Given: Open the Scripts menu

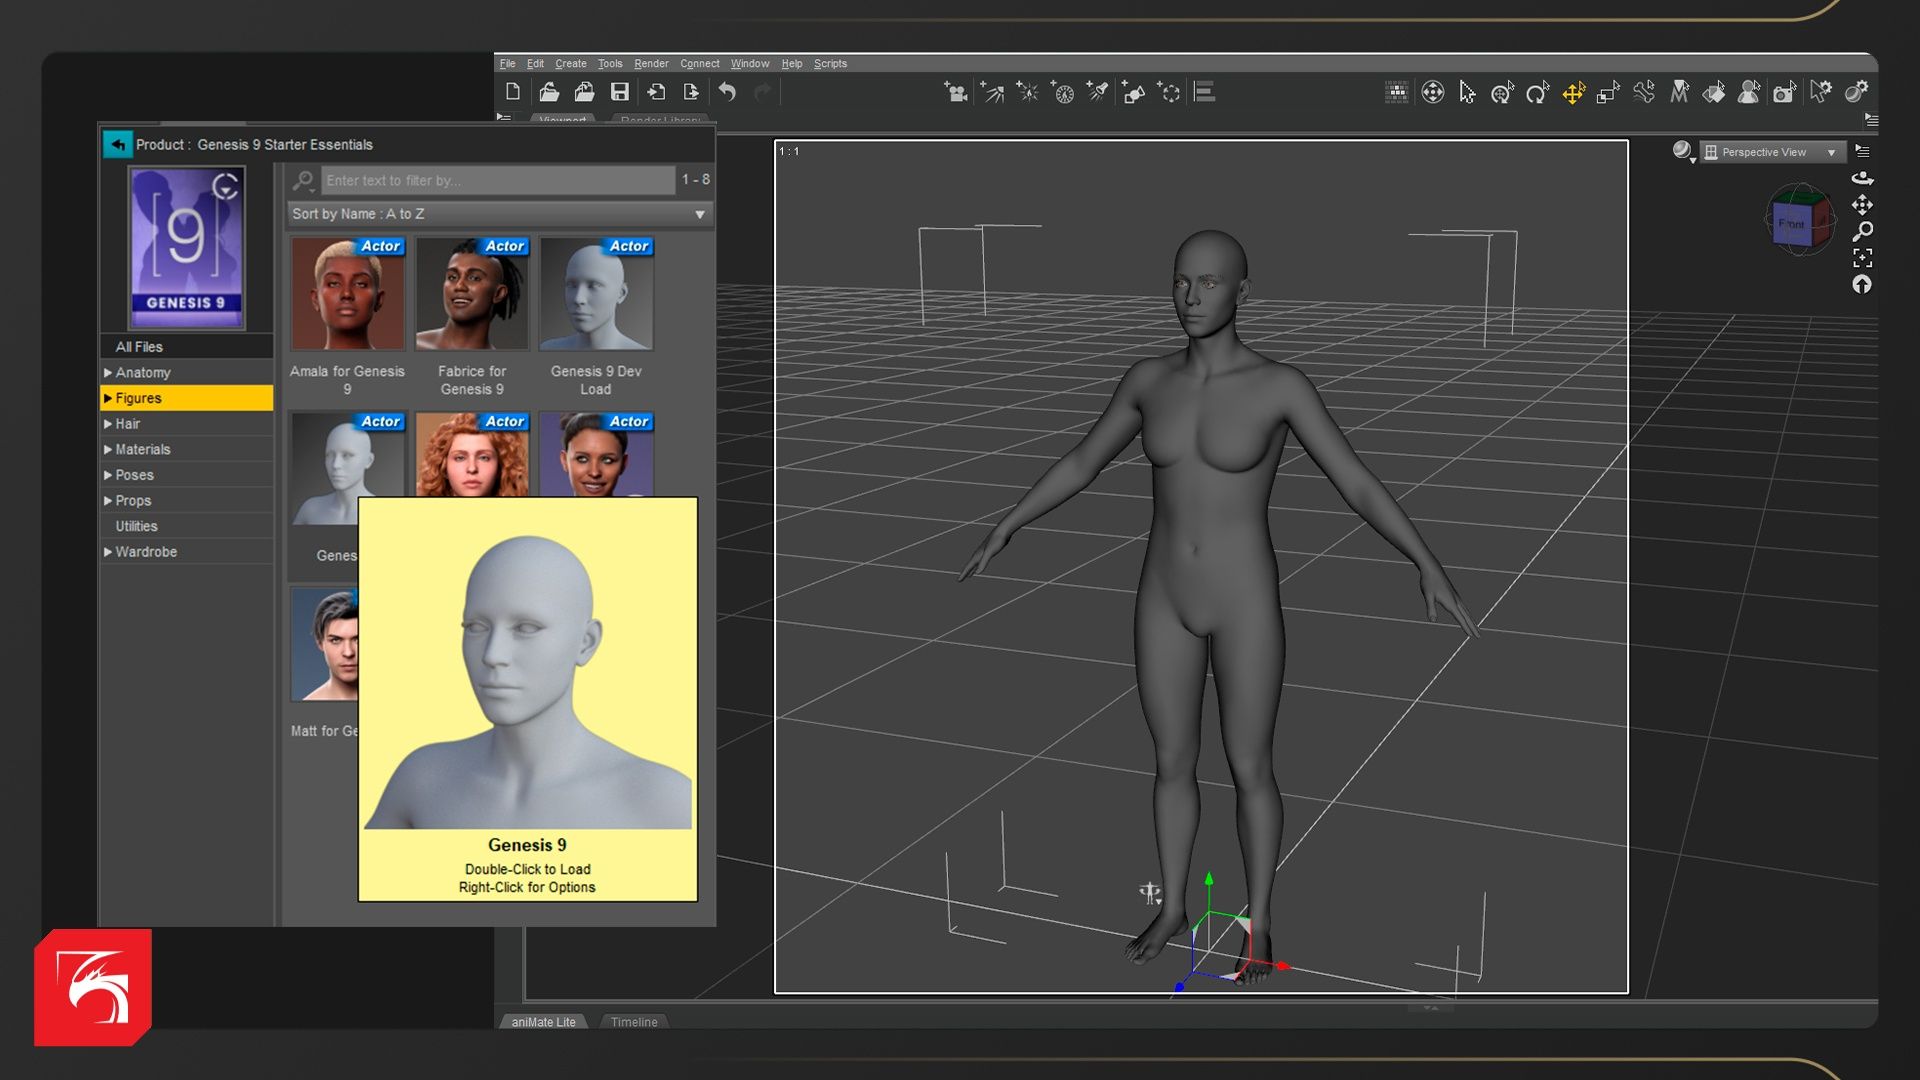Looking at the screenshot, I should (x=830, y=64).
